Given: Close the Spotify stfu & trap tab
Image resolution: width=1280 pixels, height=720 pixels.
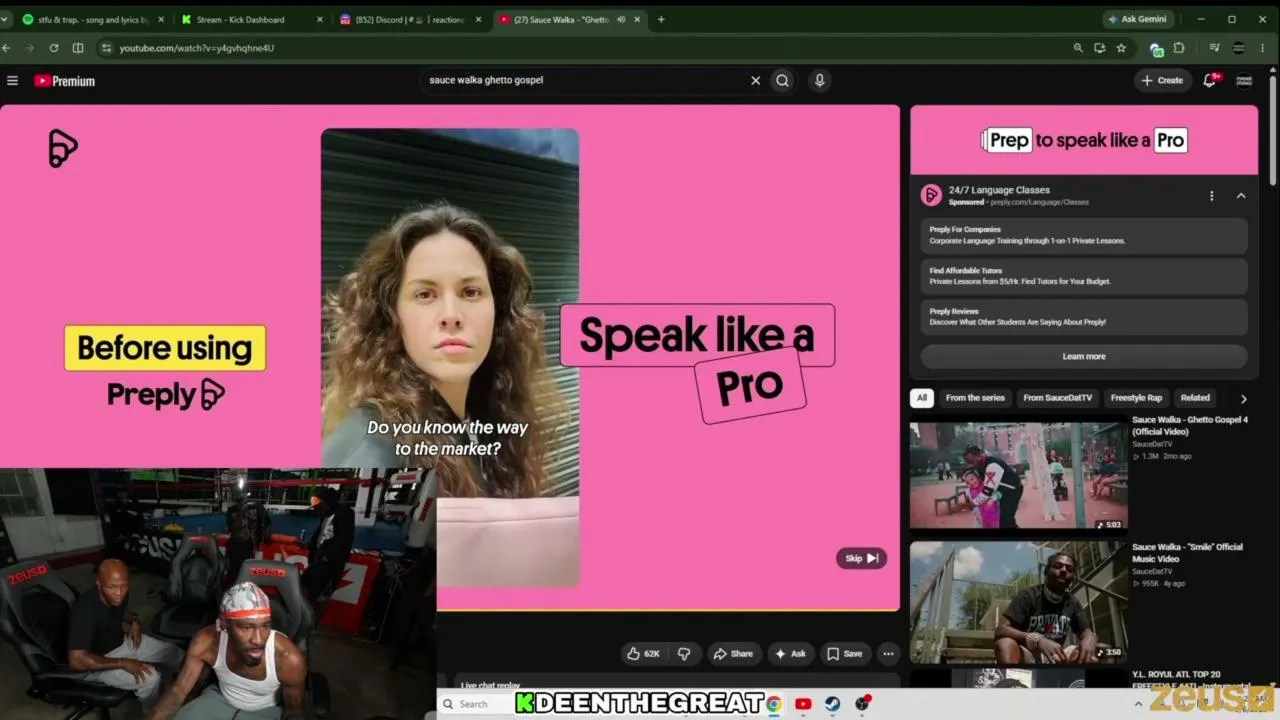Looking at the screenshot, I should click(x=160, y=19).
